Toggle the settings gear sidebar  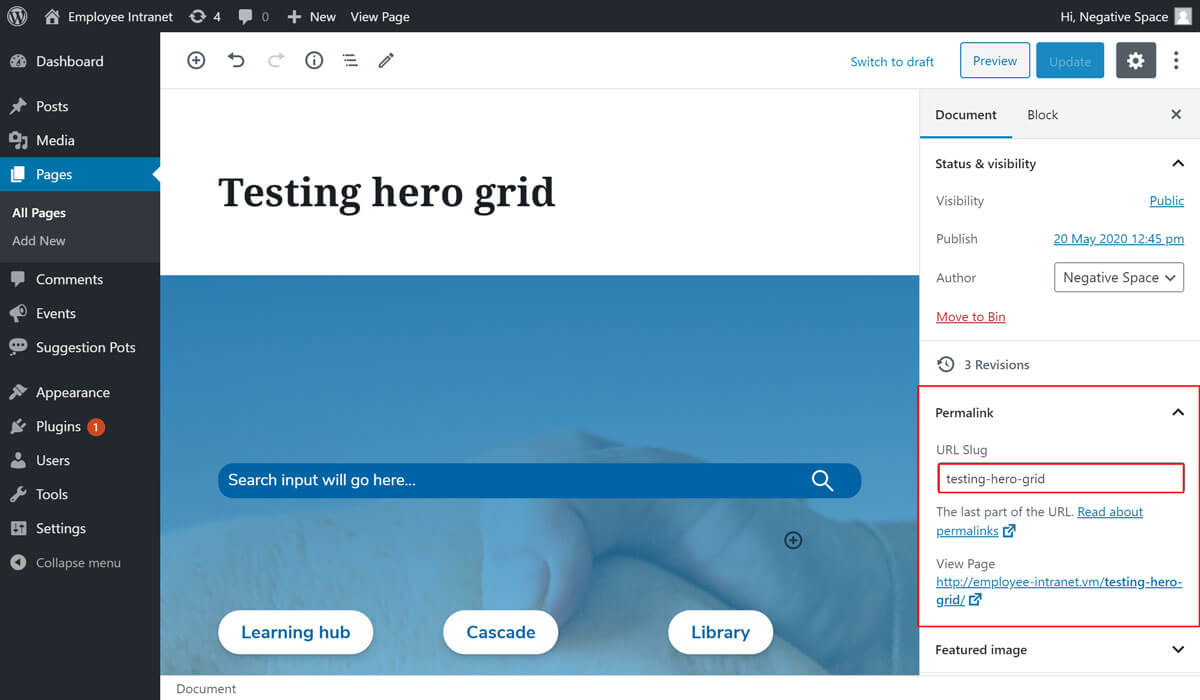pos(1135,61)
